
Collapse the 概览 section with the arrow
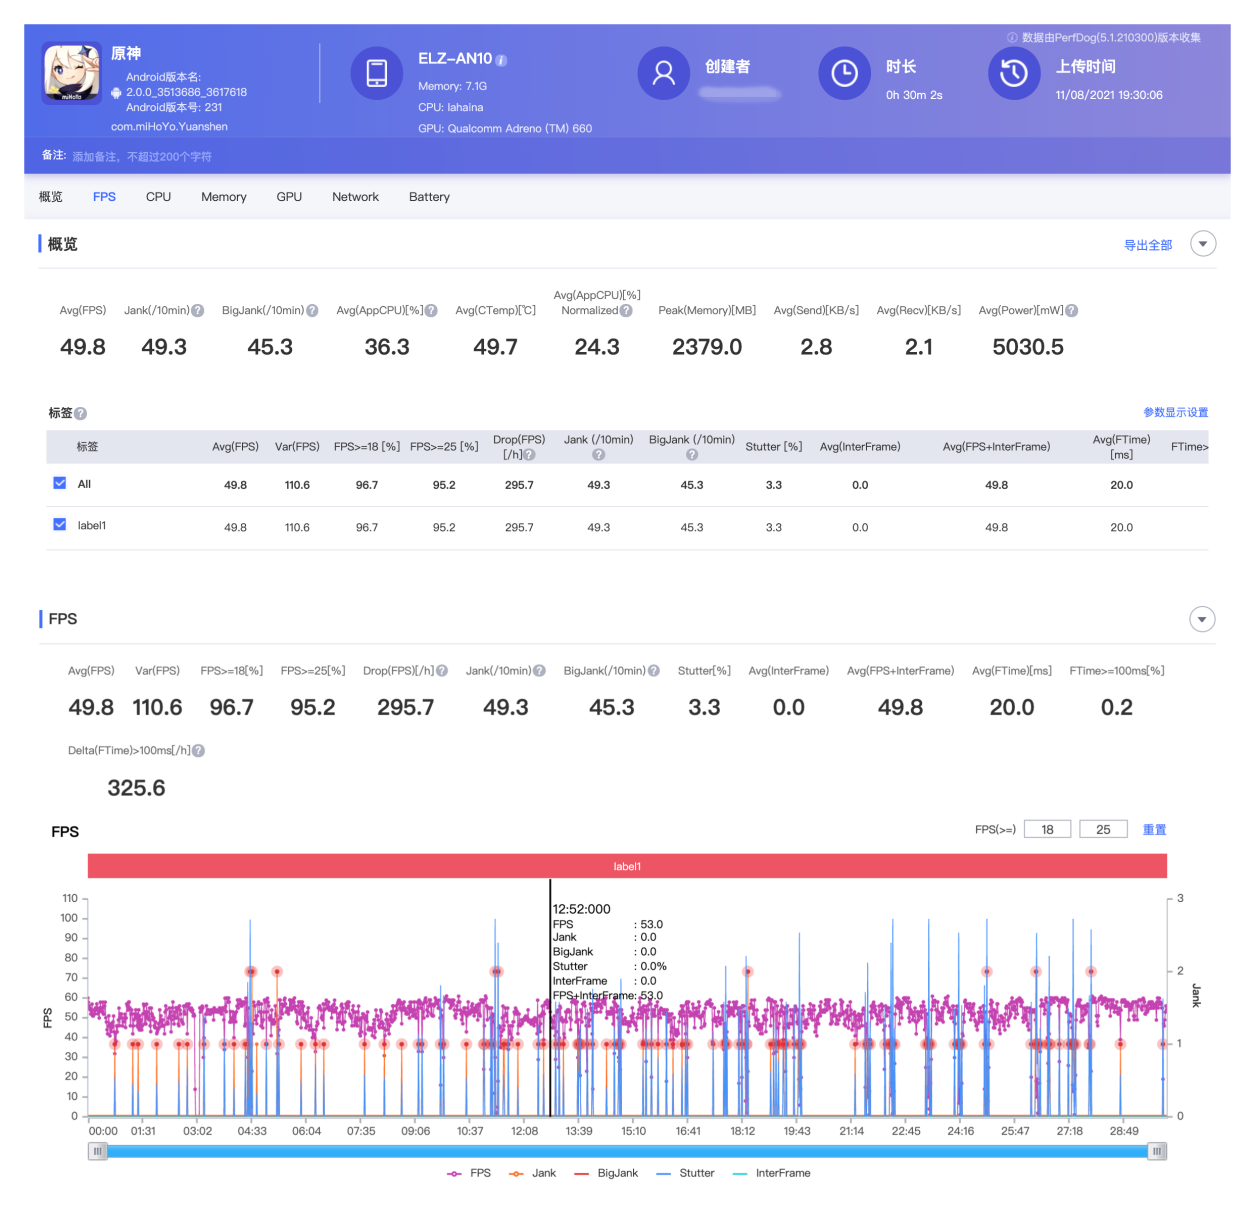(x=1203, y=244)
